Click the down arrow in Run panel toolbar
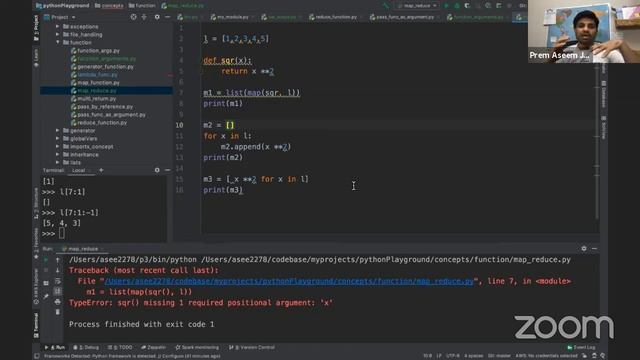The width and height of the screenshot is (640, 360). (x=58, y=270)
